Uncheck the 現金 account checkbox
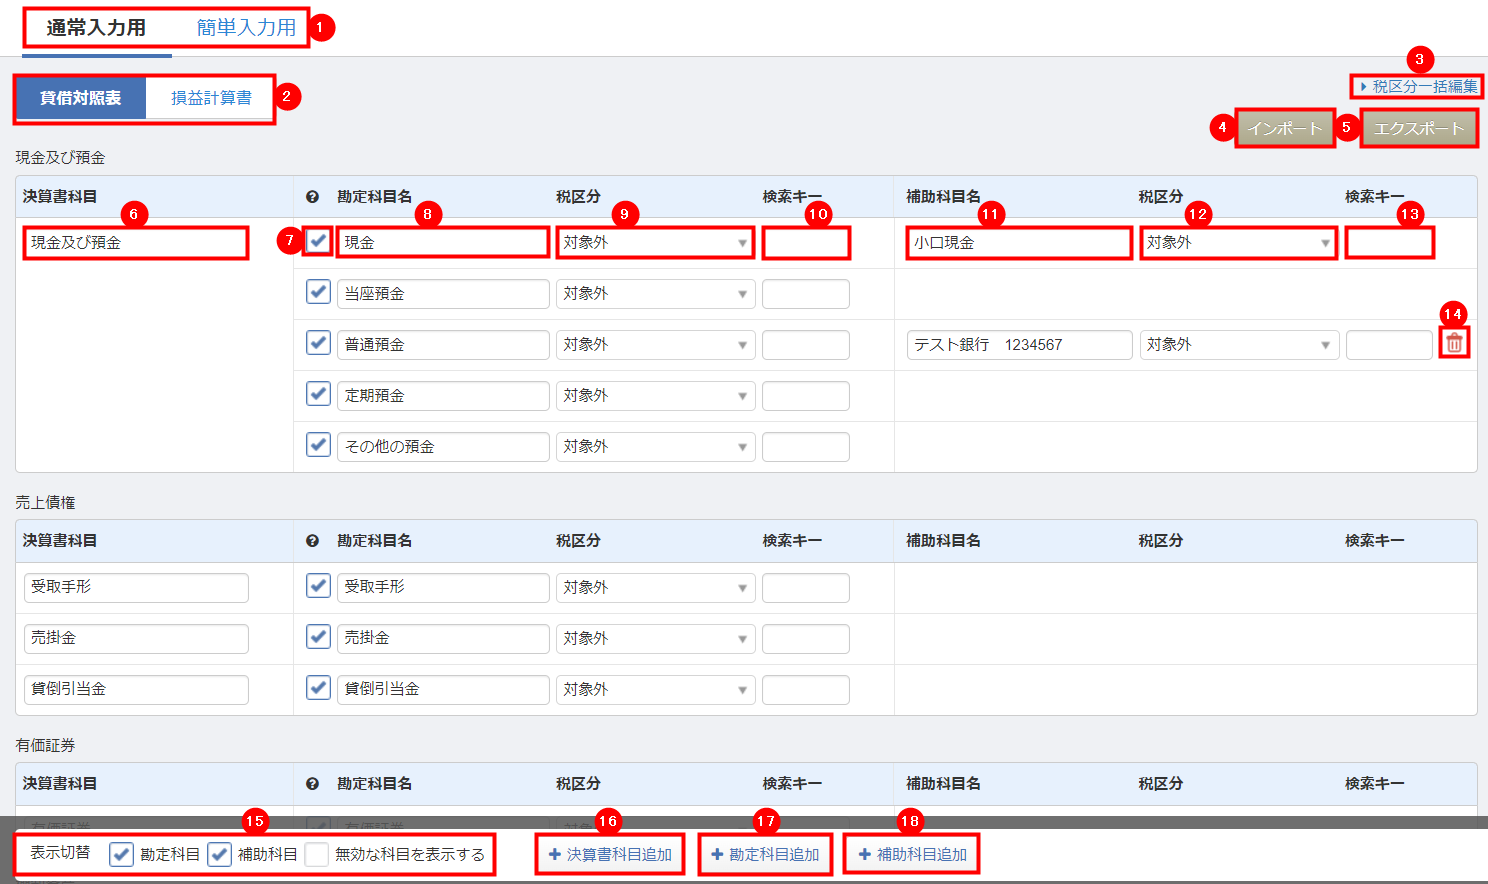 (x=318, y=241)
